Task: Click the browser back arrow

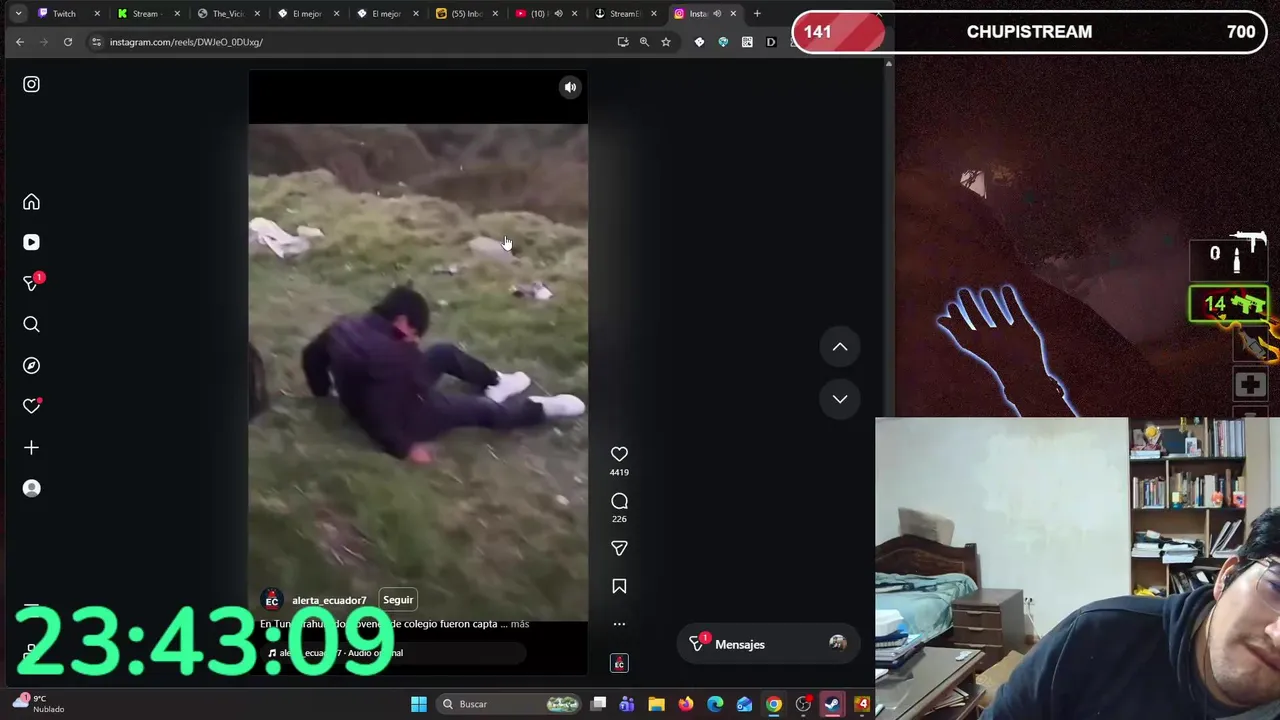Action: click(20, 42)
